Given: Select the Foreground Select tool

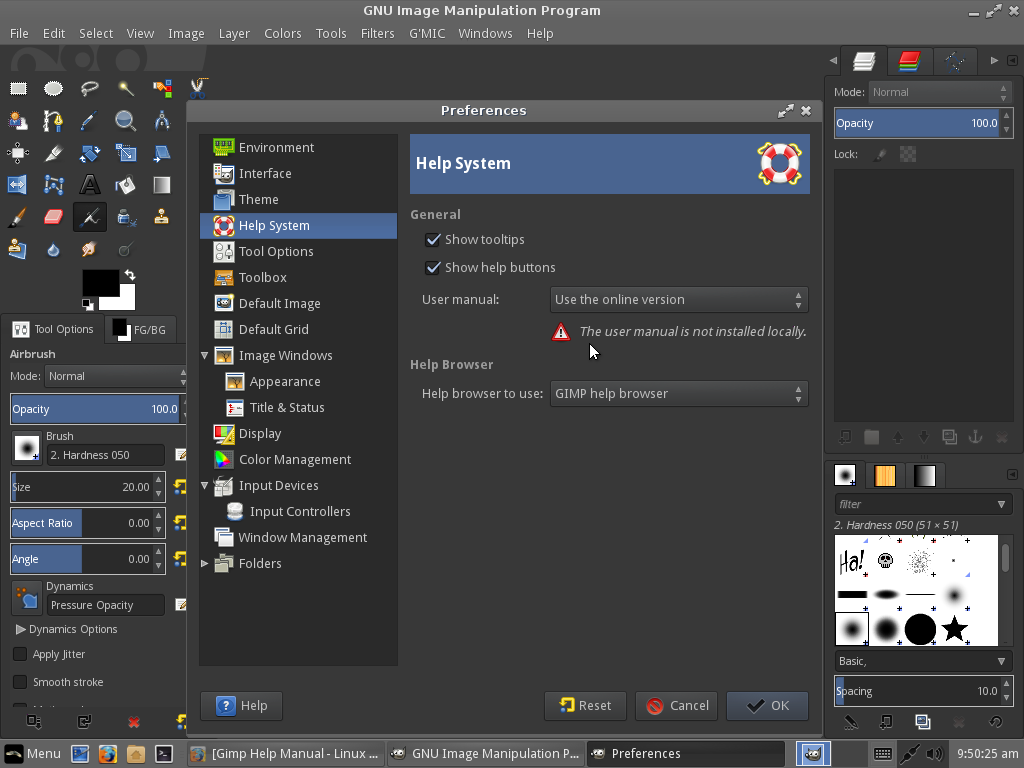Looking at the screenshot, I should [x=18, y=120].
